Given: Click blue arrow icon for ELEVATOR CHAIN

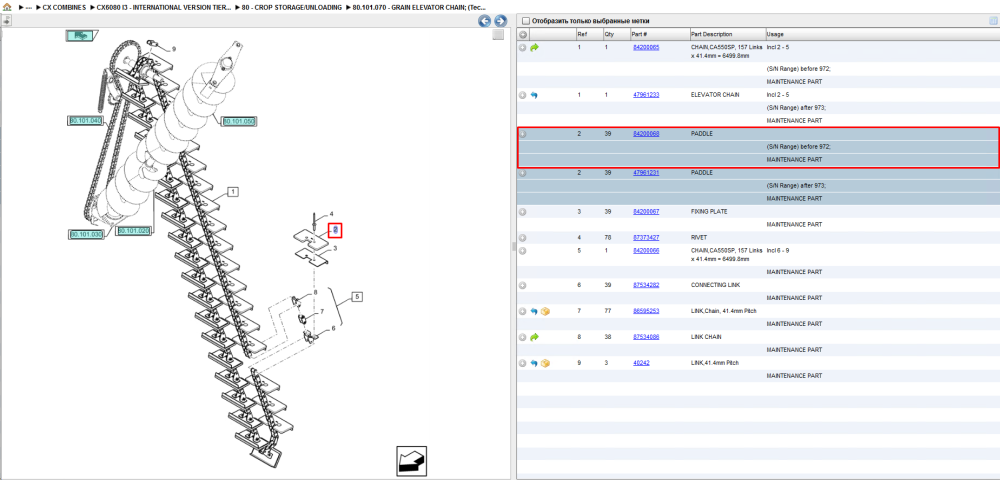Looking at the screenshot, I should (x=534, y=95).
